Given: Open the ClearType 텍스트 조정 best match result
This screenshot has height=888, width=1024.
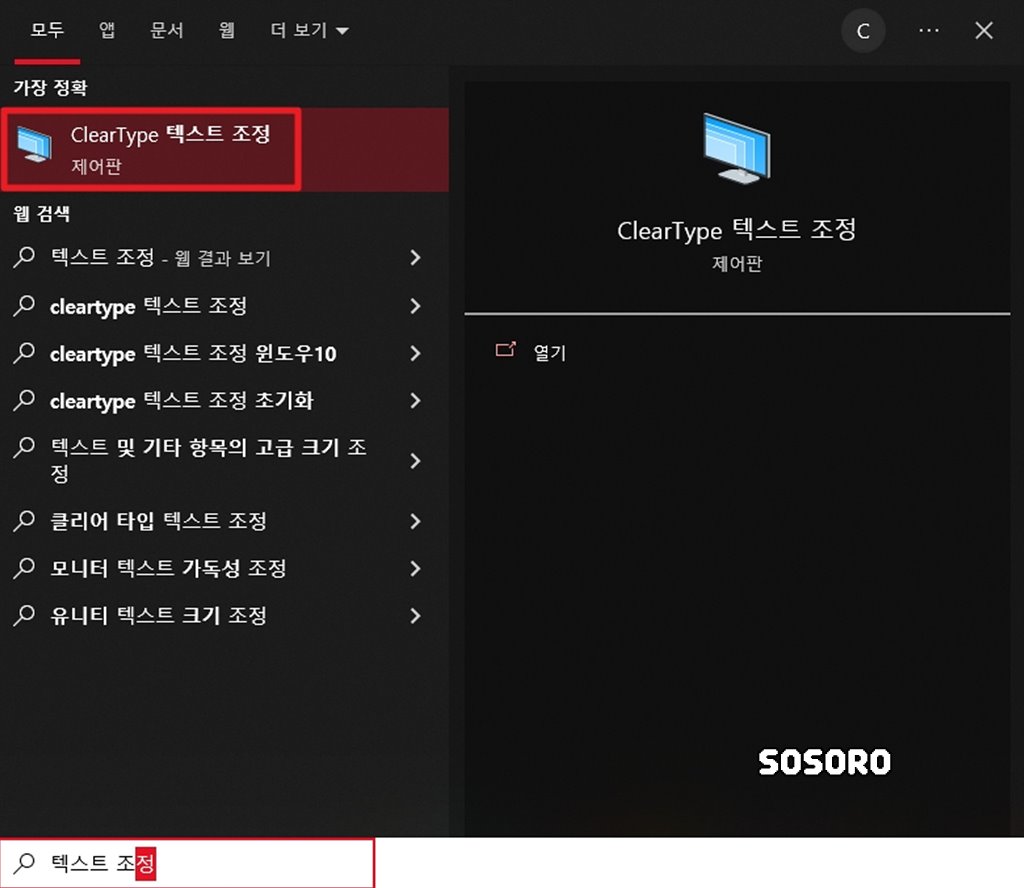Looking at the screenshot, I should pyautogui.click(x=225, y=150).
